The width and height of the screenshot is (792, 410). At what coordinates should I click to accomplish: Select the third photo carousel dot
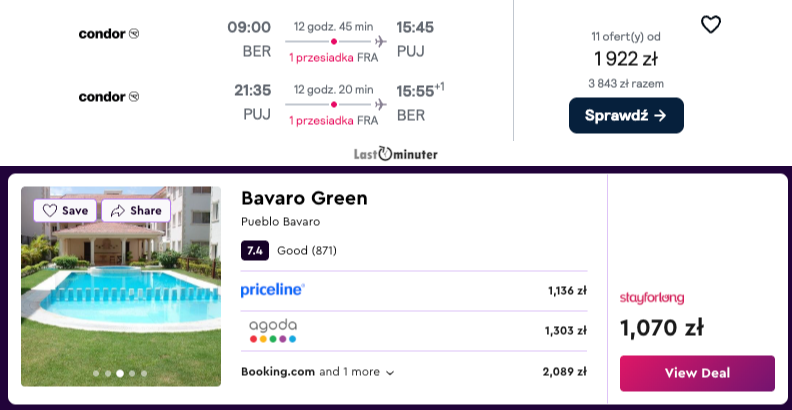point(120,374)
